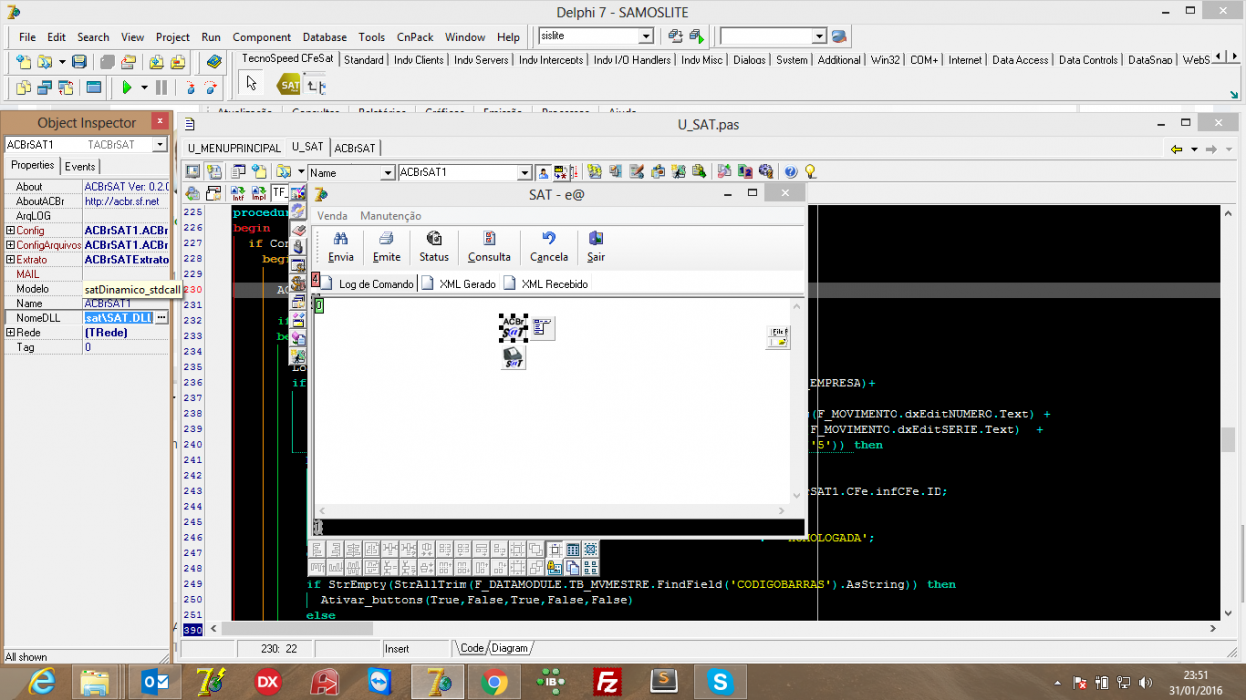The image size is (1246, 700).
Task: Open the File menu
Action: (x=27, y=37)
